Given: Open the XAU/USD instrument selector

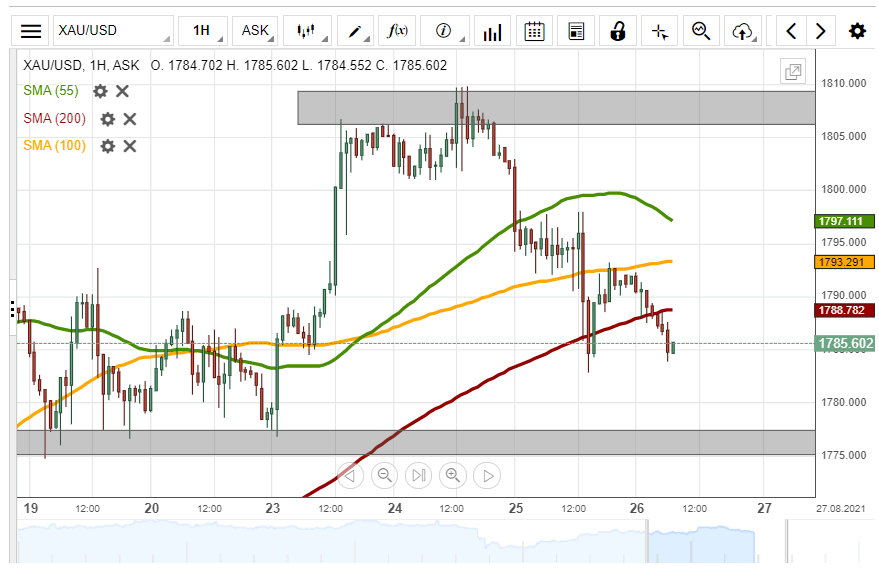Looking at the screenshot, I should 111,31.
